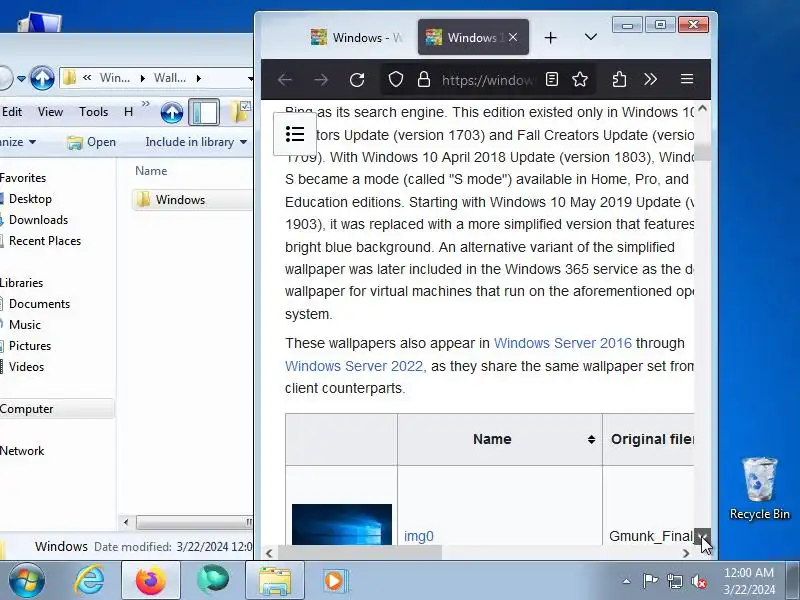Open Videos library
The height and width of the screenshot is (600, 800).
click(26, 366)
